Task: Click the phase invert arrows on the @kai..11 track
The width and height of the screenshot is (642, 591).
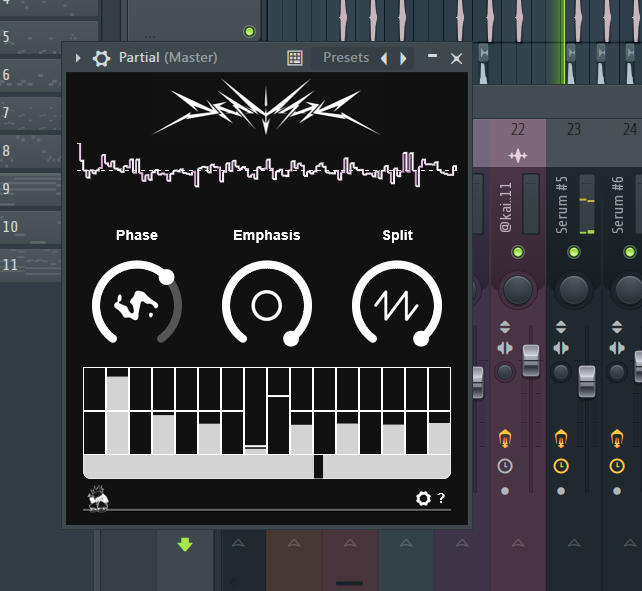Action: pyautogui.click(x=505, y=327)
